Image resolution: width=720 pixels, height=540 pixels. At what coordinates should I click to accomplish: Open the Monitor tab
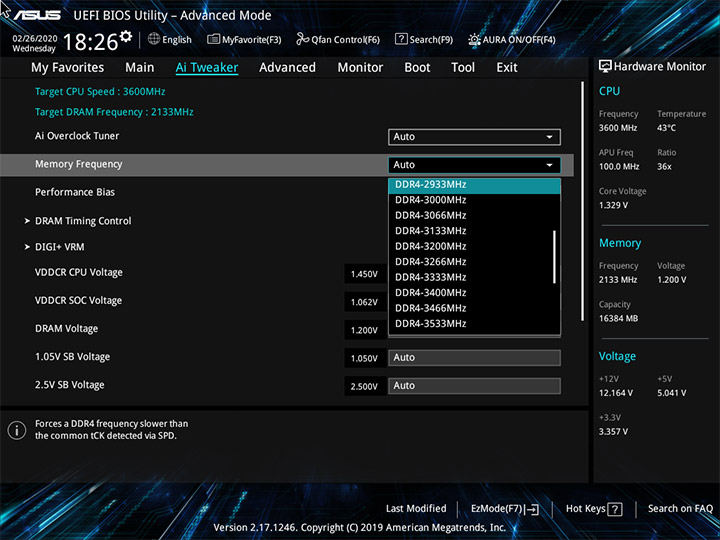[x=360, y=68]
